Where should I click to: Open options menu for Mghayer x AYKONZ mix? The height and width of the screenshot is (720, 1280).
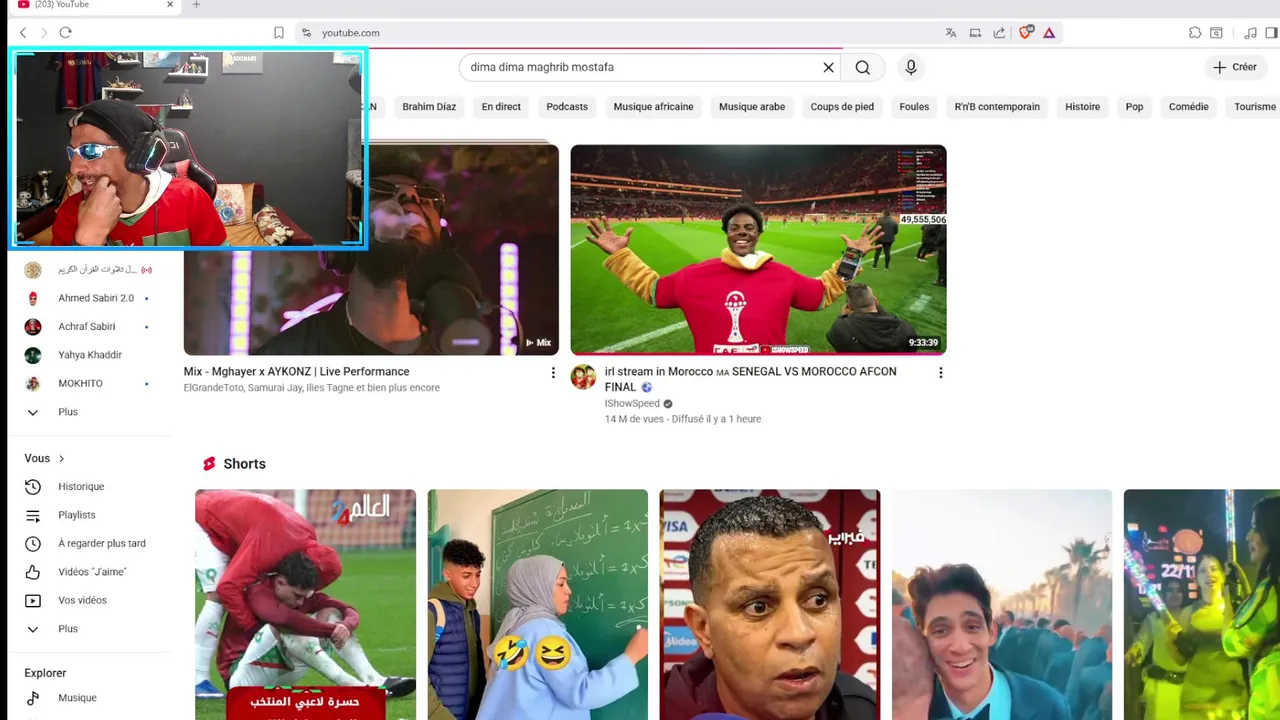(x=553, y=372)
